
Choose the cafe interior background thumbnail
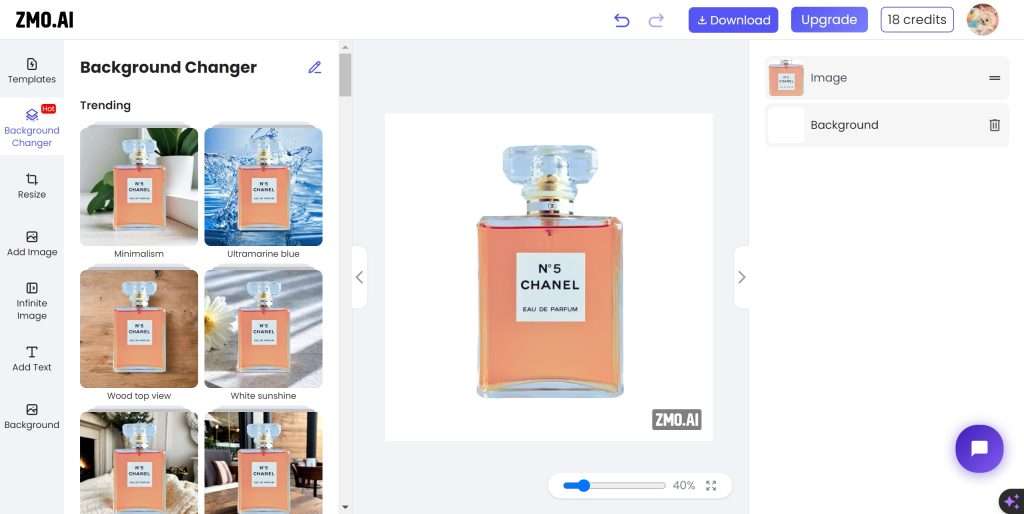(x=263, y=462)
